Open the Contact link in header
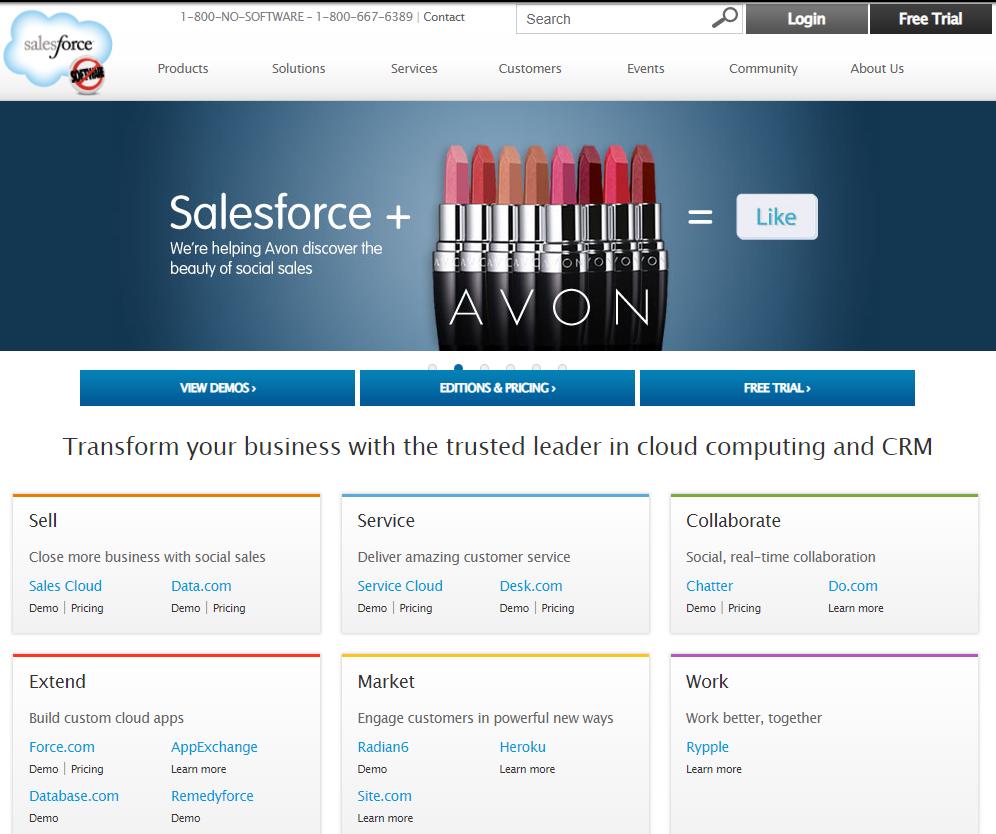 coord(444,17)
